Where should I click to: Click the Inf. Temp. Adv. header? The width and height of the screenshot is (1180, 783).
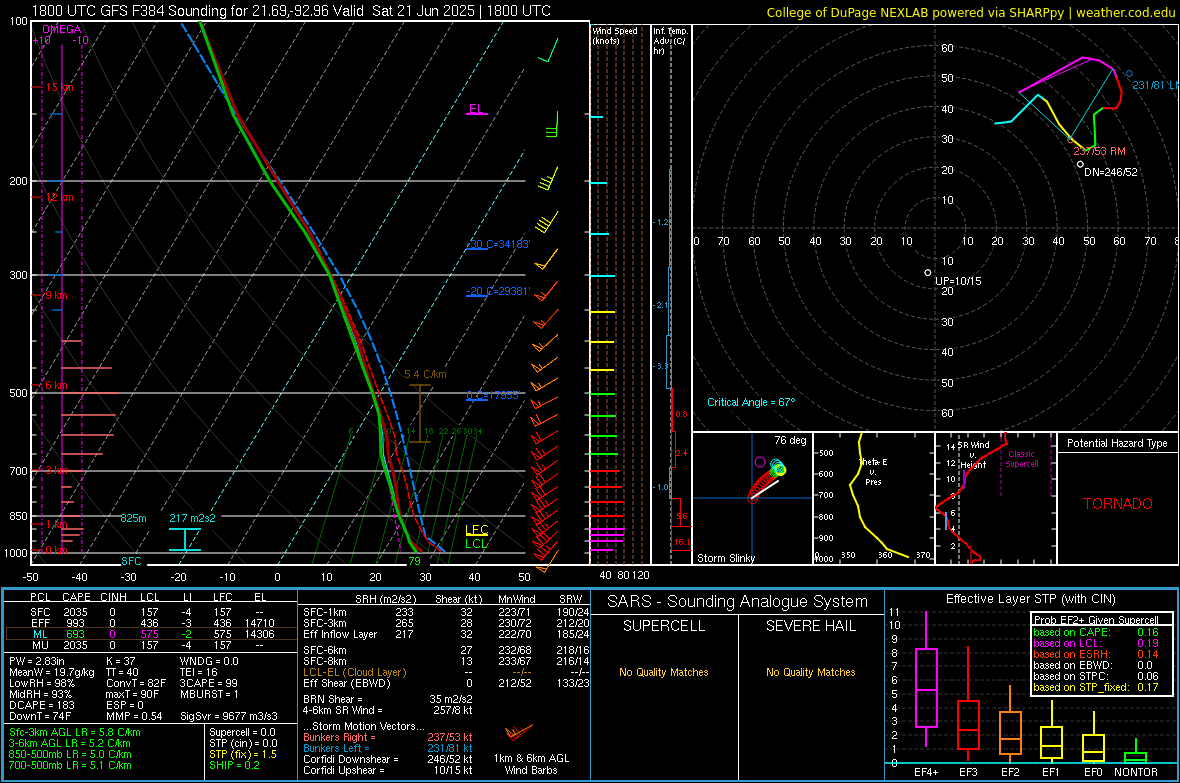[670, 41]
